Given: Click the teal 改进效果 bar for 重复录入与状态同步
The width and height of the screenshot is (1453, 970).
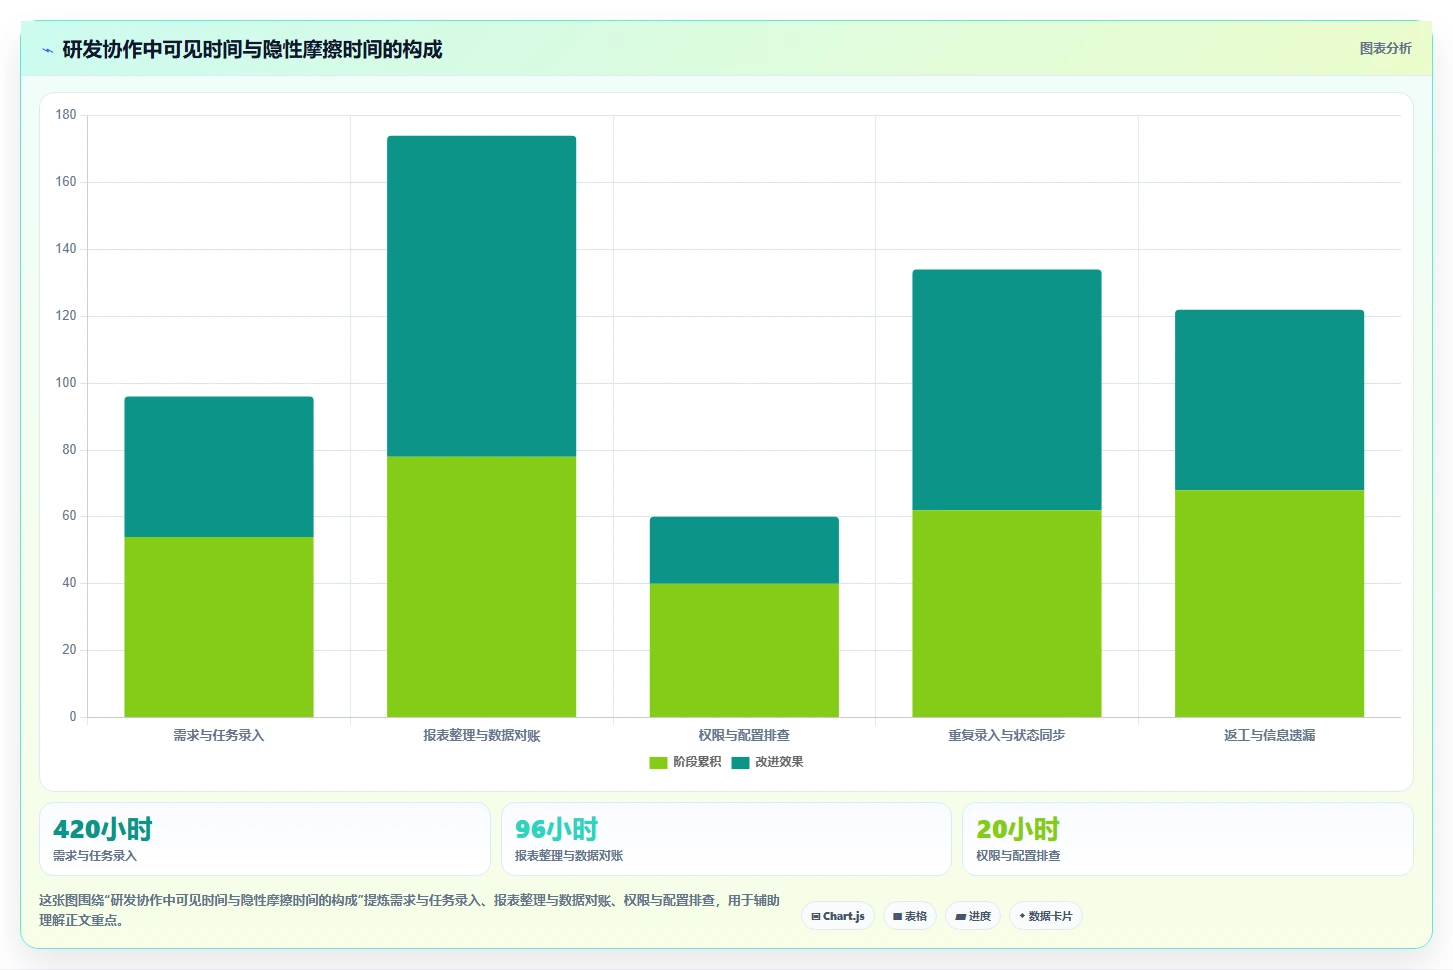Looking at the screenshot, I should coord(1007,390).
